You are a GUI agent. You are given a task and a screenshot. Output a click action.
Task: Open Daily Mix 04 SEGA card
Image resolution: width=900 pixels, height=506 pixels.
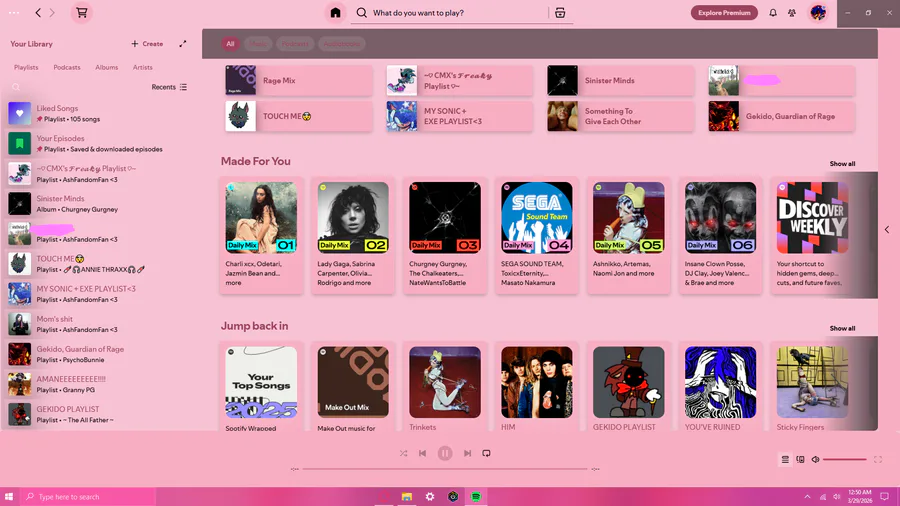tap(537, 235)
